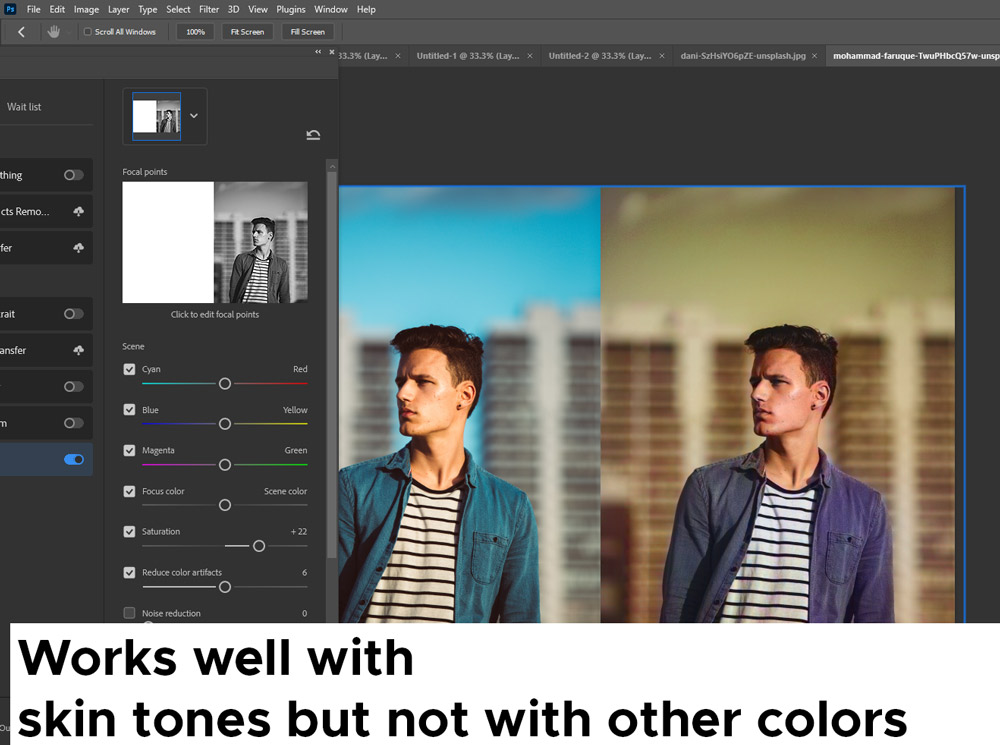Uncheck the Blue/Yellow checkbox
The image size is (1000, 745).
point(129,409)
